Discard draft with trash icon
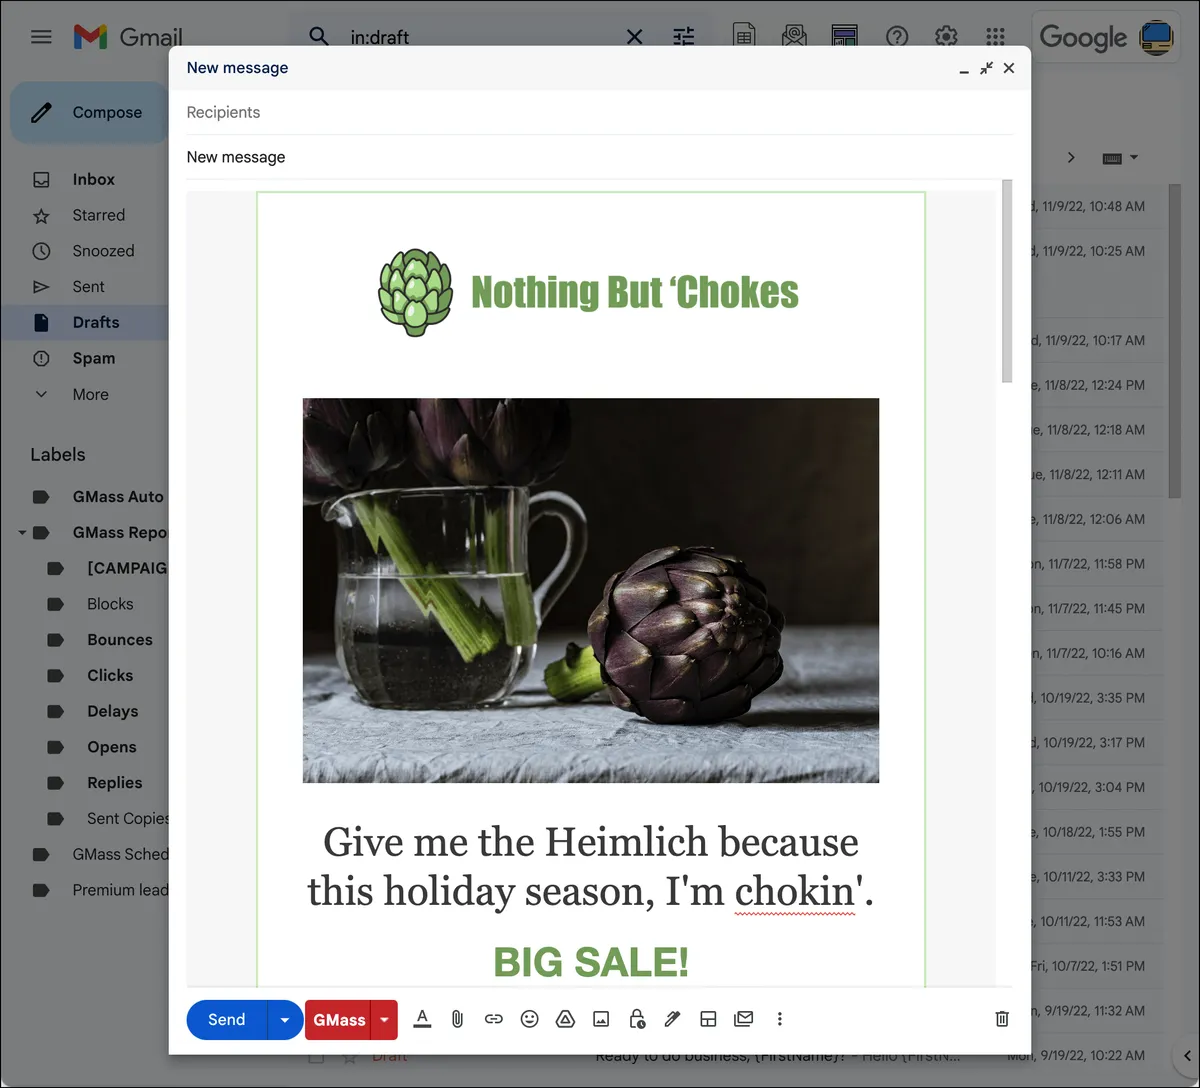The width and height of the screenshot is (1200, 1088). pyautogui.click(x=1002, y=1019)
